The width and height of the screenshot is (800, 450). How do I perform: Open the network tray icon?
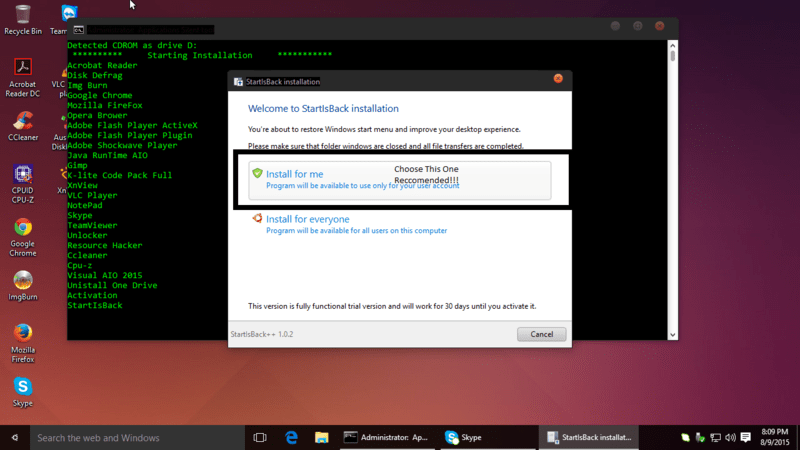pos(715,437)
